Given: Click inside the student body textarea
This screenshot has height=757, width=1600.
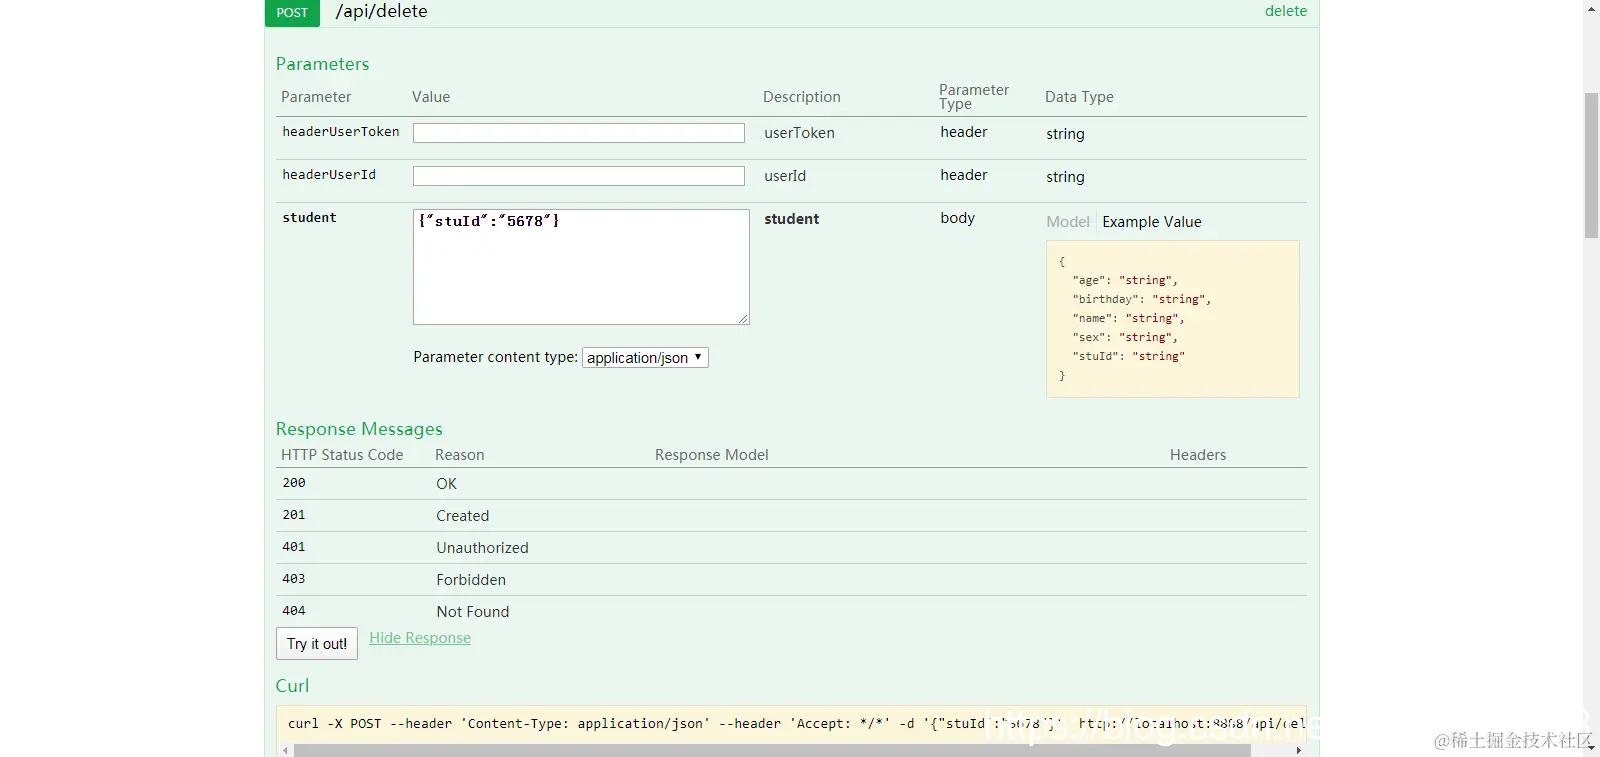Looking at the screenshot, I should pyautogui.click(x=581, y=267).
